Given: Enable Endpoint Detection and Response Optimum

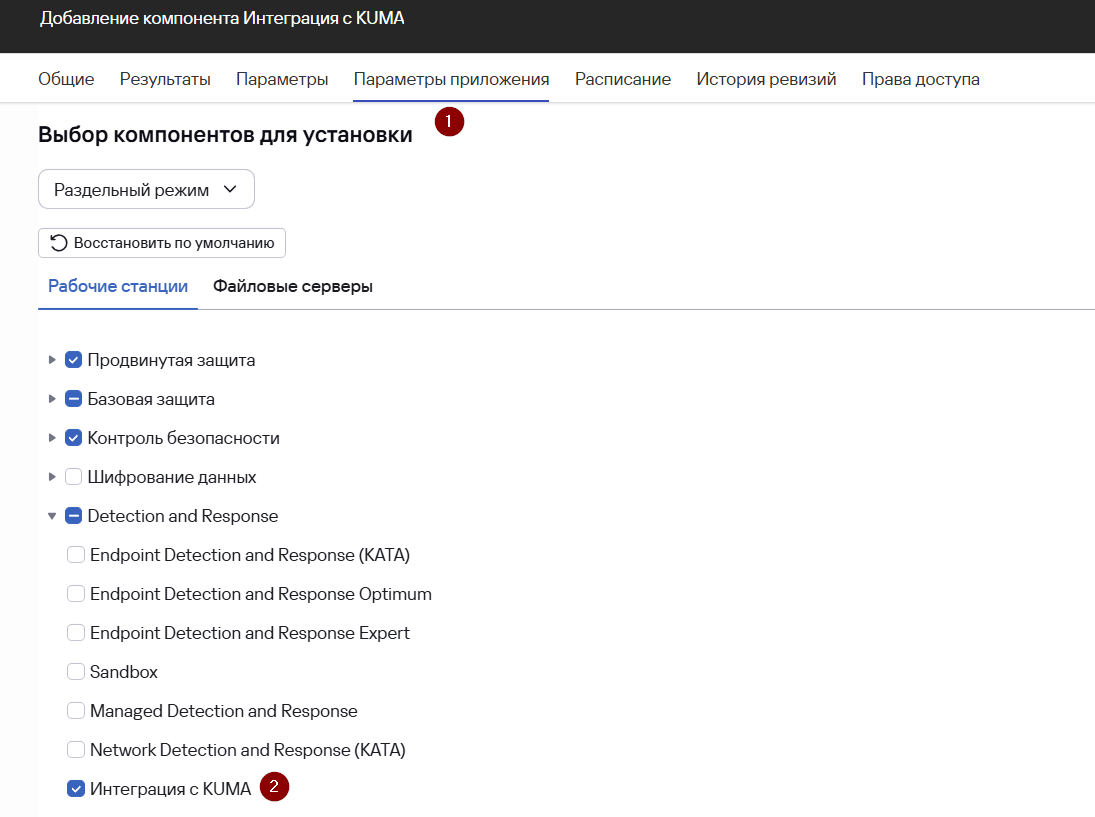Looking at the screenshot, I should tap(75, 594).
